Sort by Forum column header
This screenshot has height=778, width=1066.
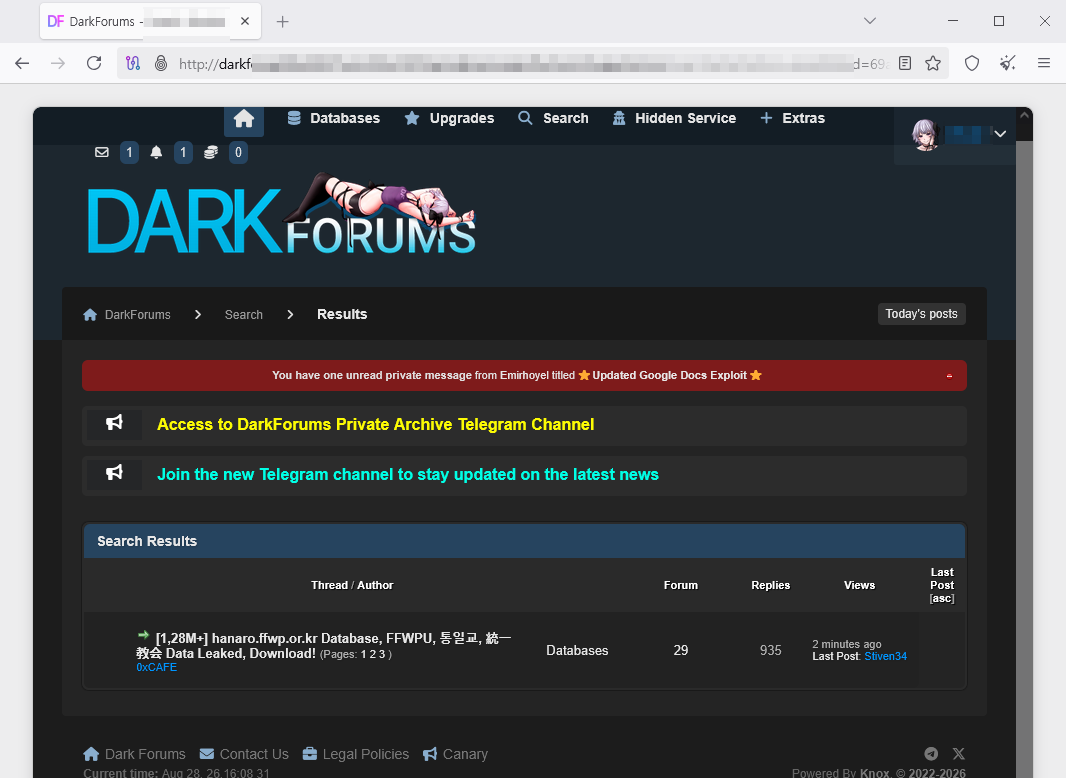681,586
